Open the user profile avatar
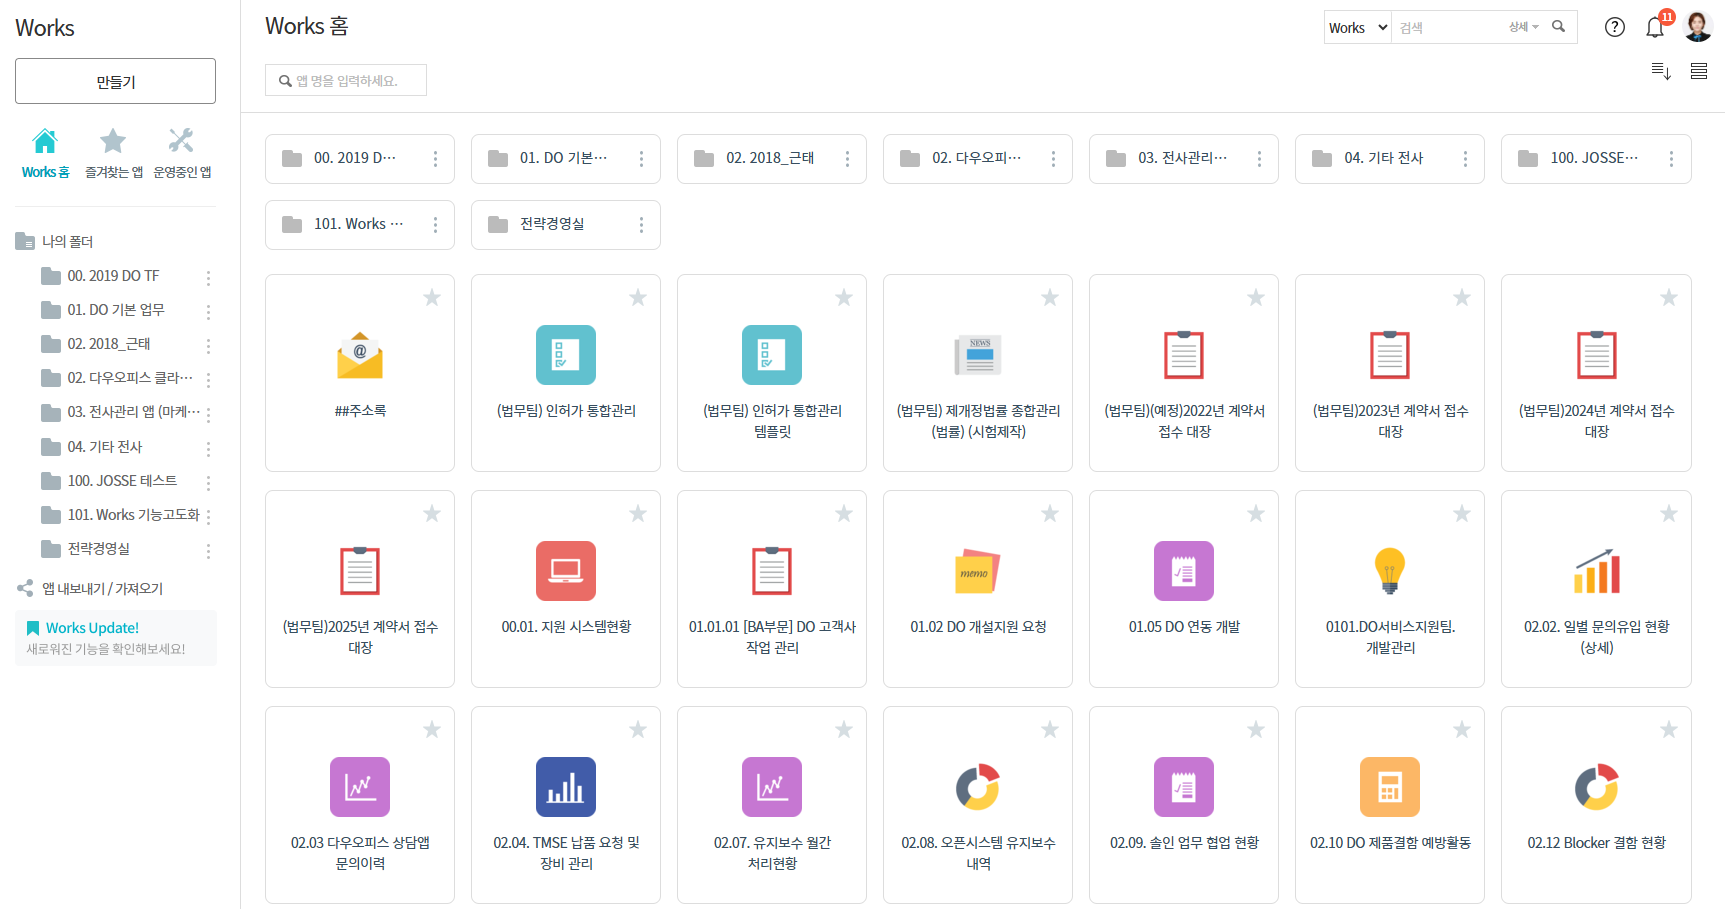Screen dimensions: 1725x909 coord(1697,27)
